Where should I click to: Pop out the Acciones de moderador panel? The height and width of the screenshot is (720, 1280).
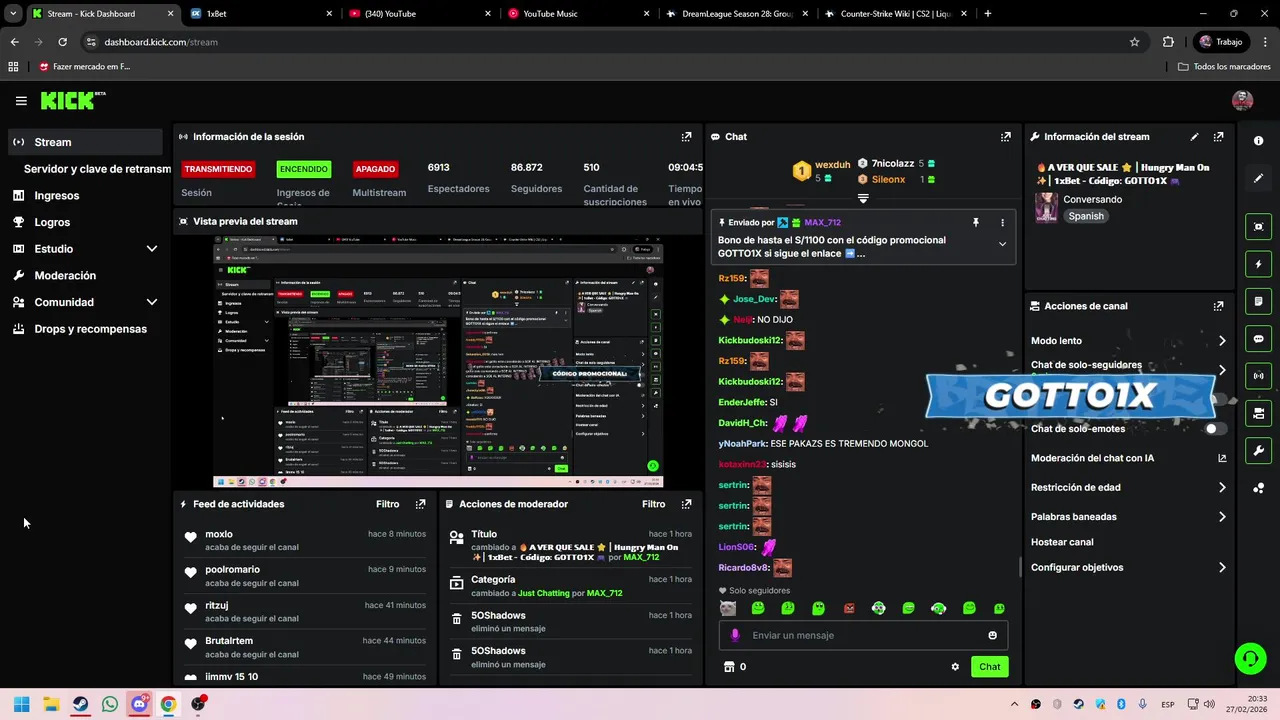pos(686,505)
